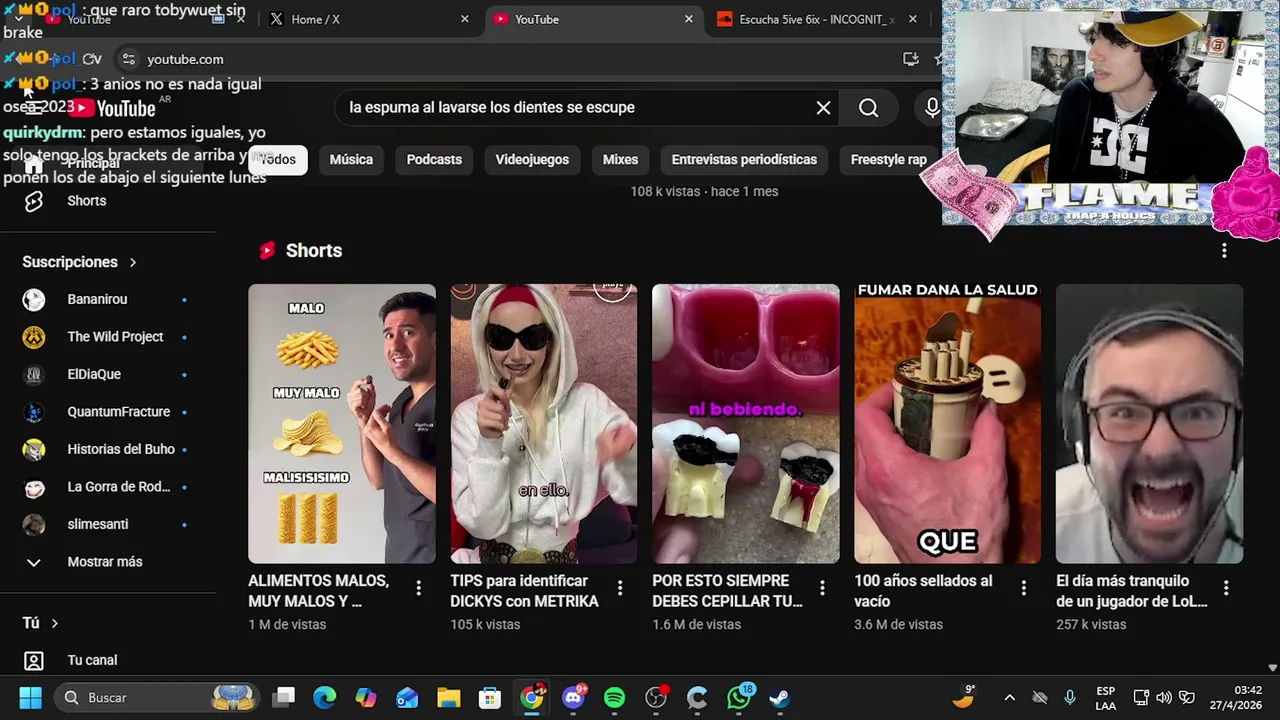Open Tu canal icon in sidebar

pyautogui.click(x=34, y=661)
